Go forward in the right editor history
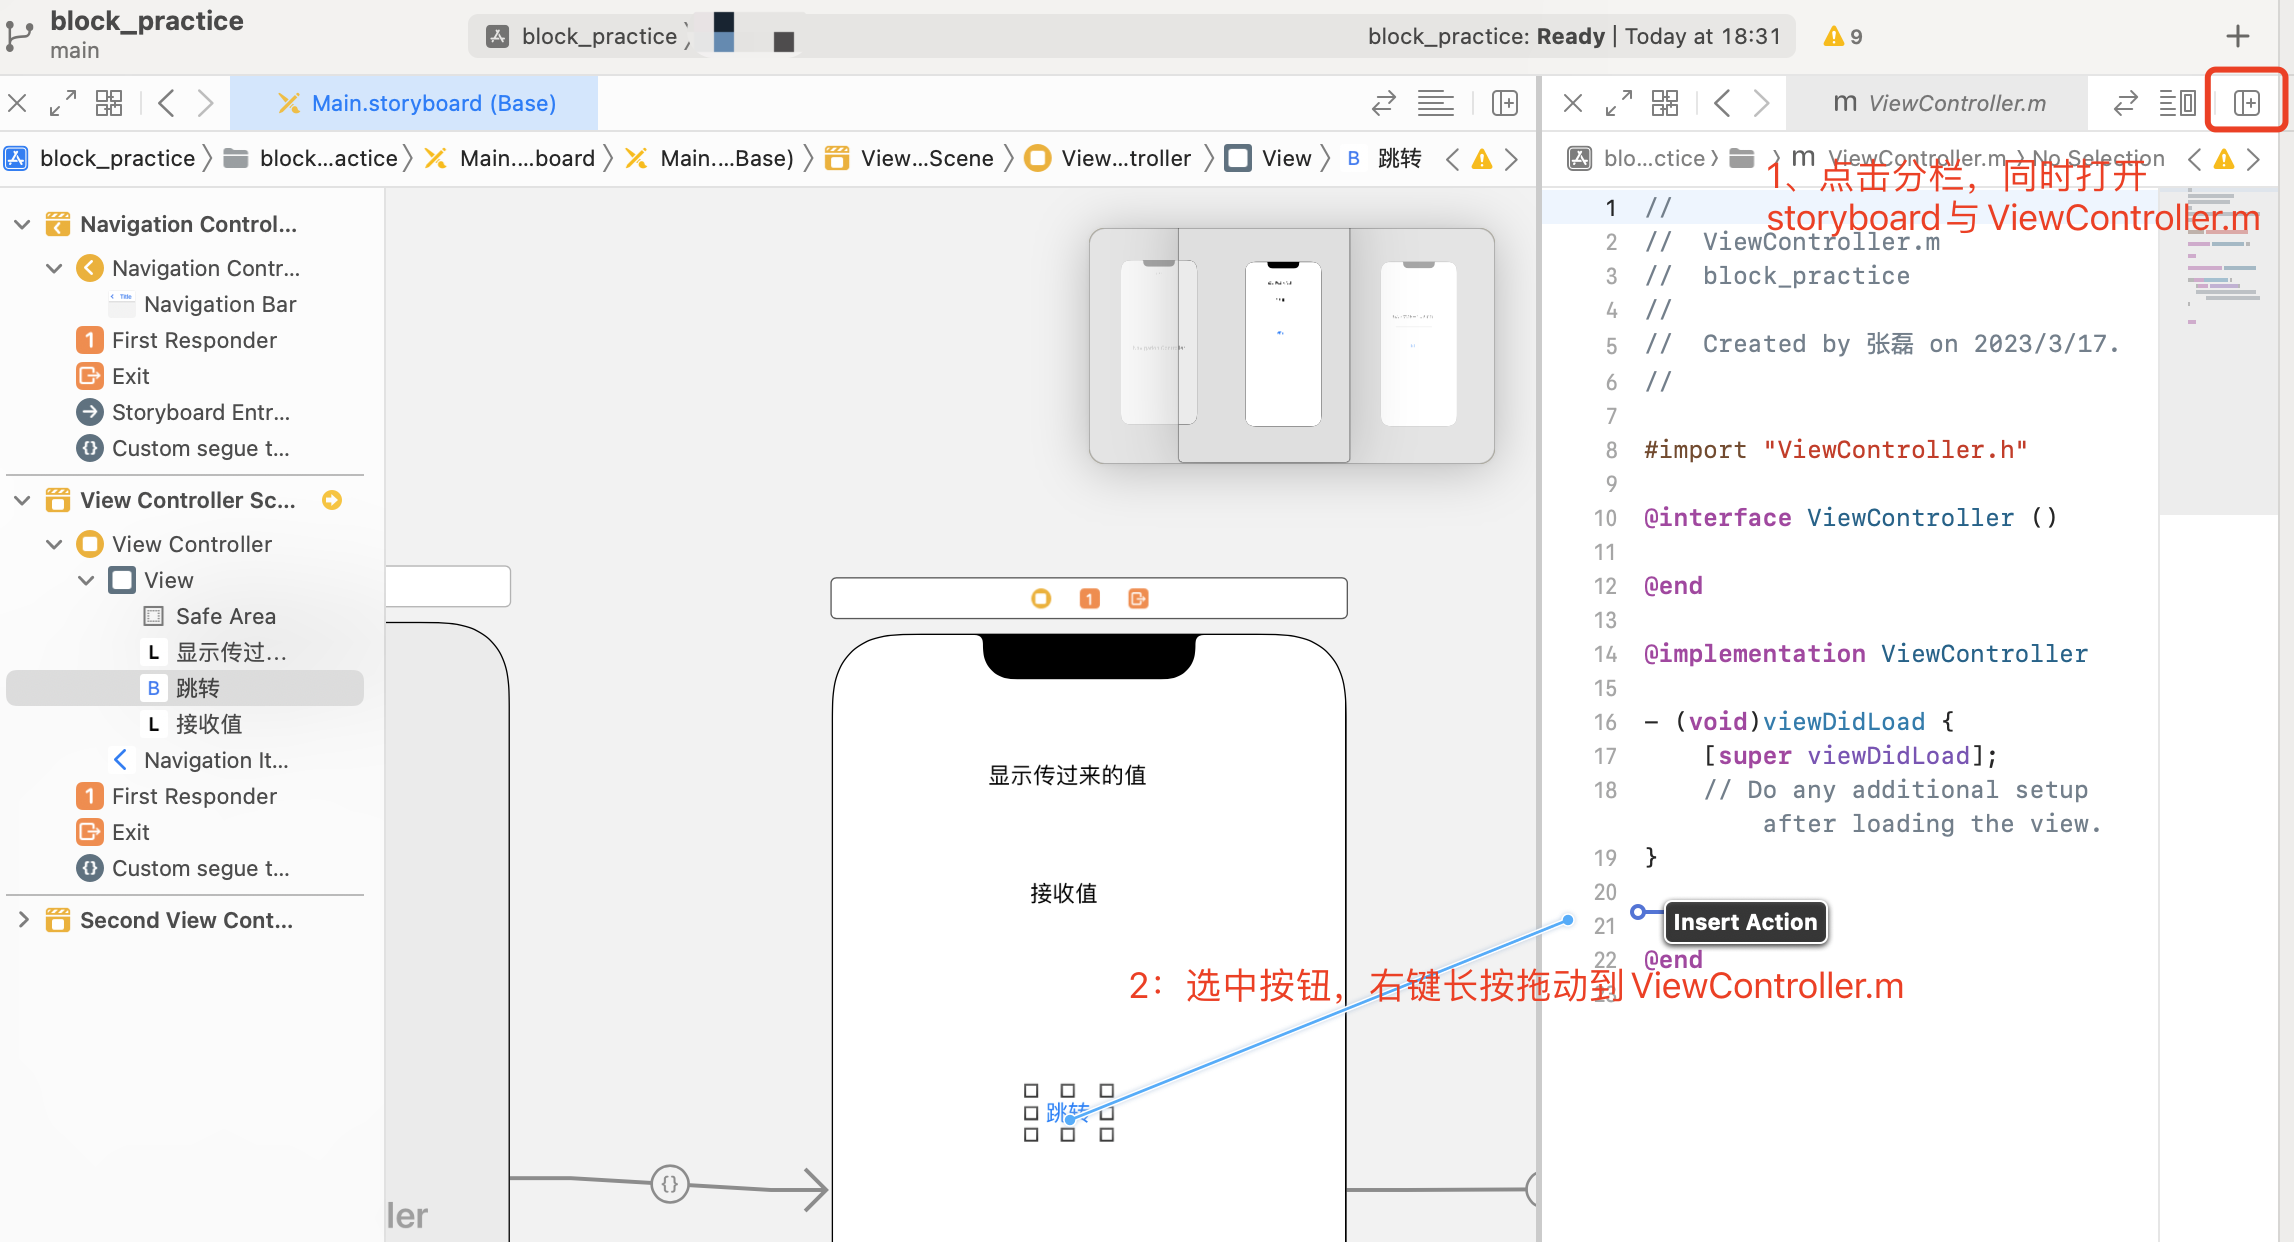 1761,103
